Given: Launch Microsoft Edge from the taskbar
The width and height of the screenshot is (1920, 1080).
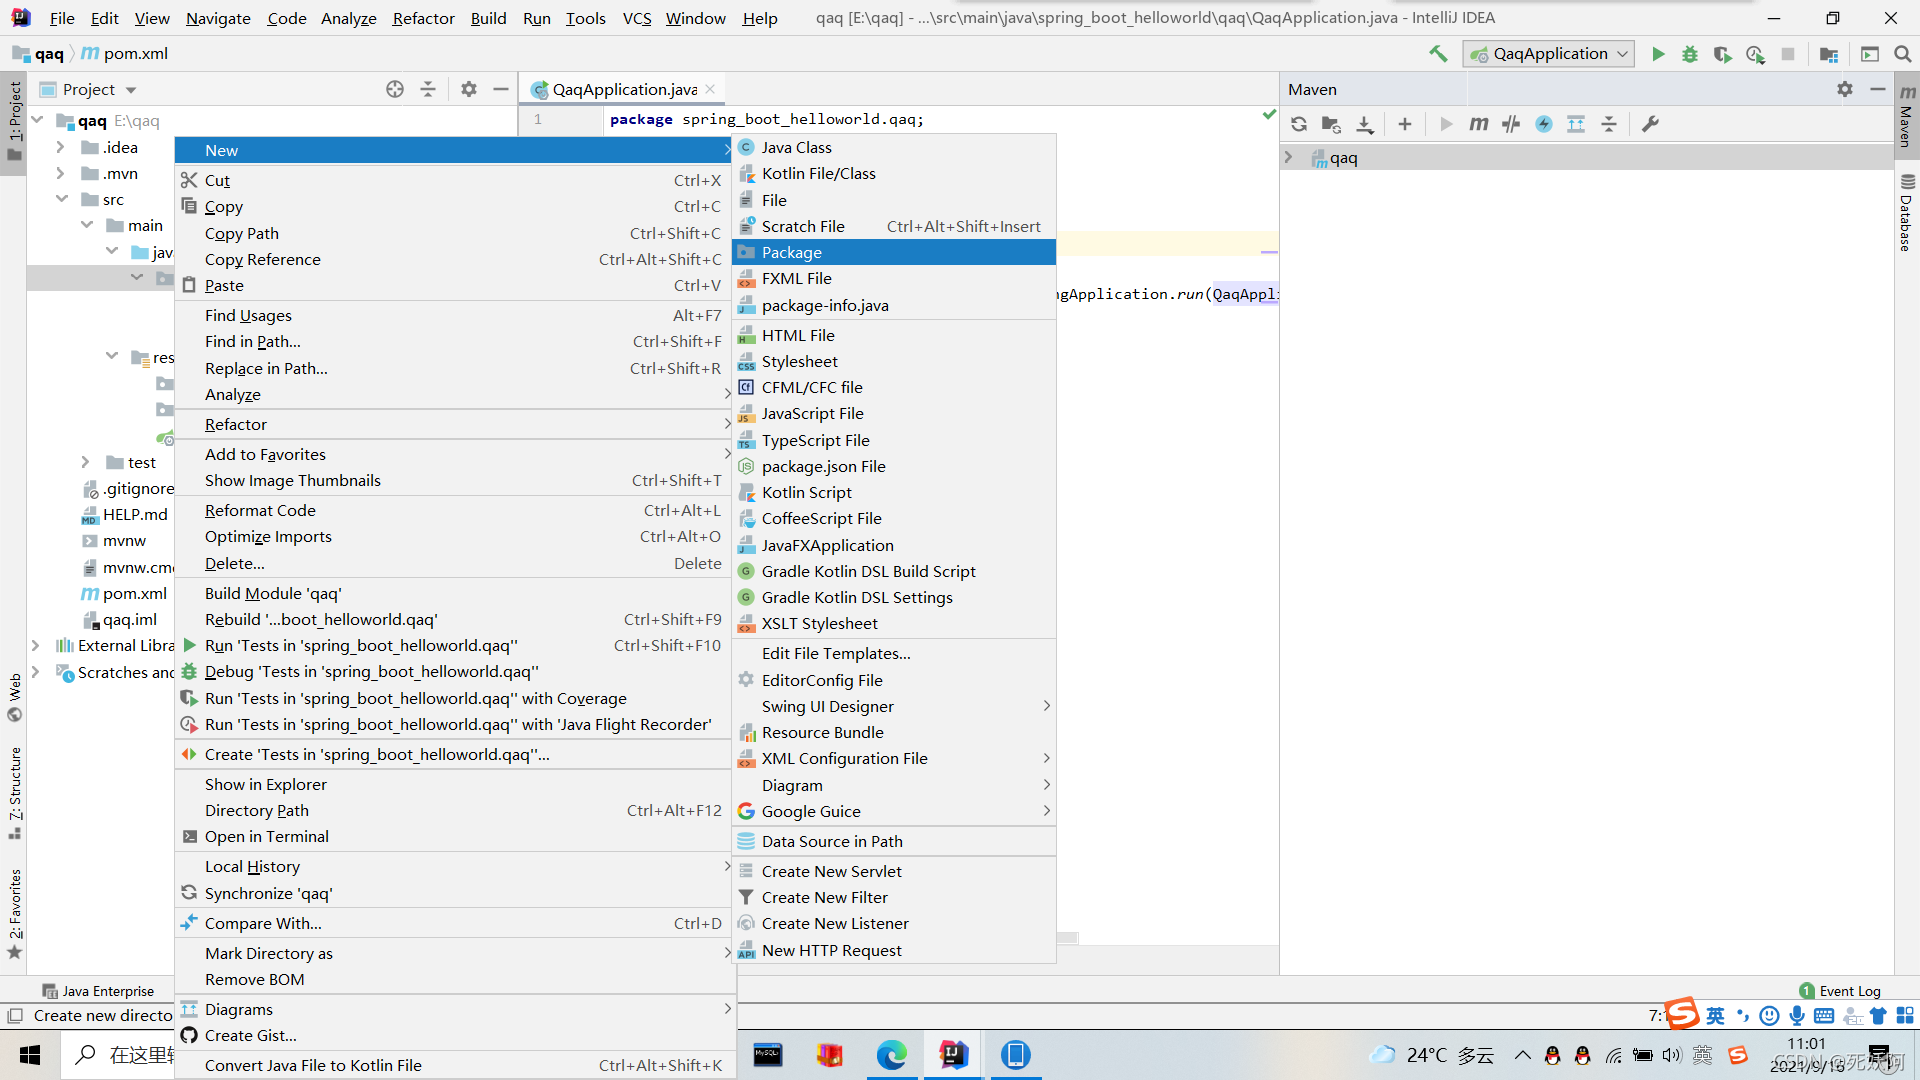Looking at the screenshot, I should pyautogui.click(x=891, y=1055).
